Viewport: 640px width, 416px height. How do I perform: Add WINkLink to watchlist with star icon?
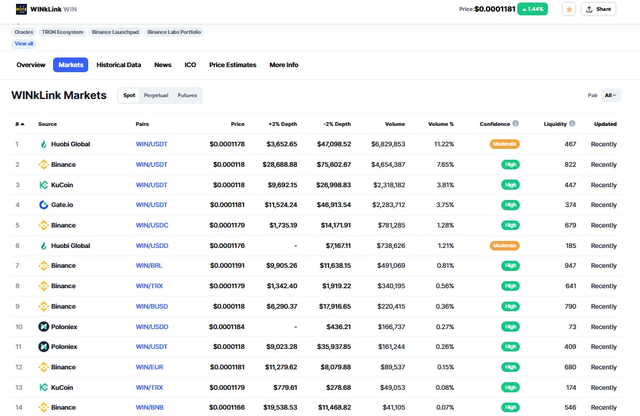point(569,9)
